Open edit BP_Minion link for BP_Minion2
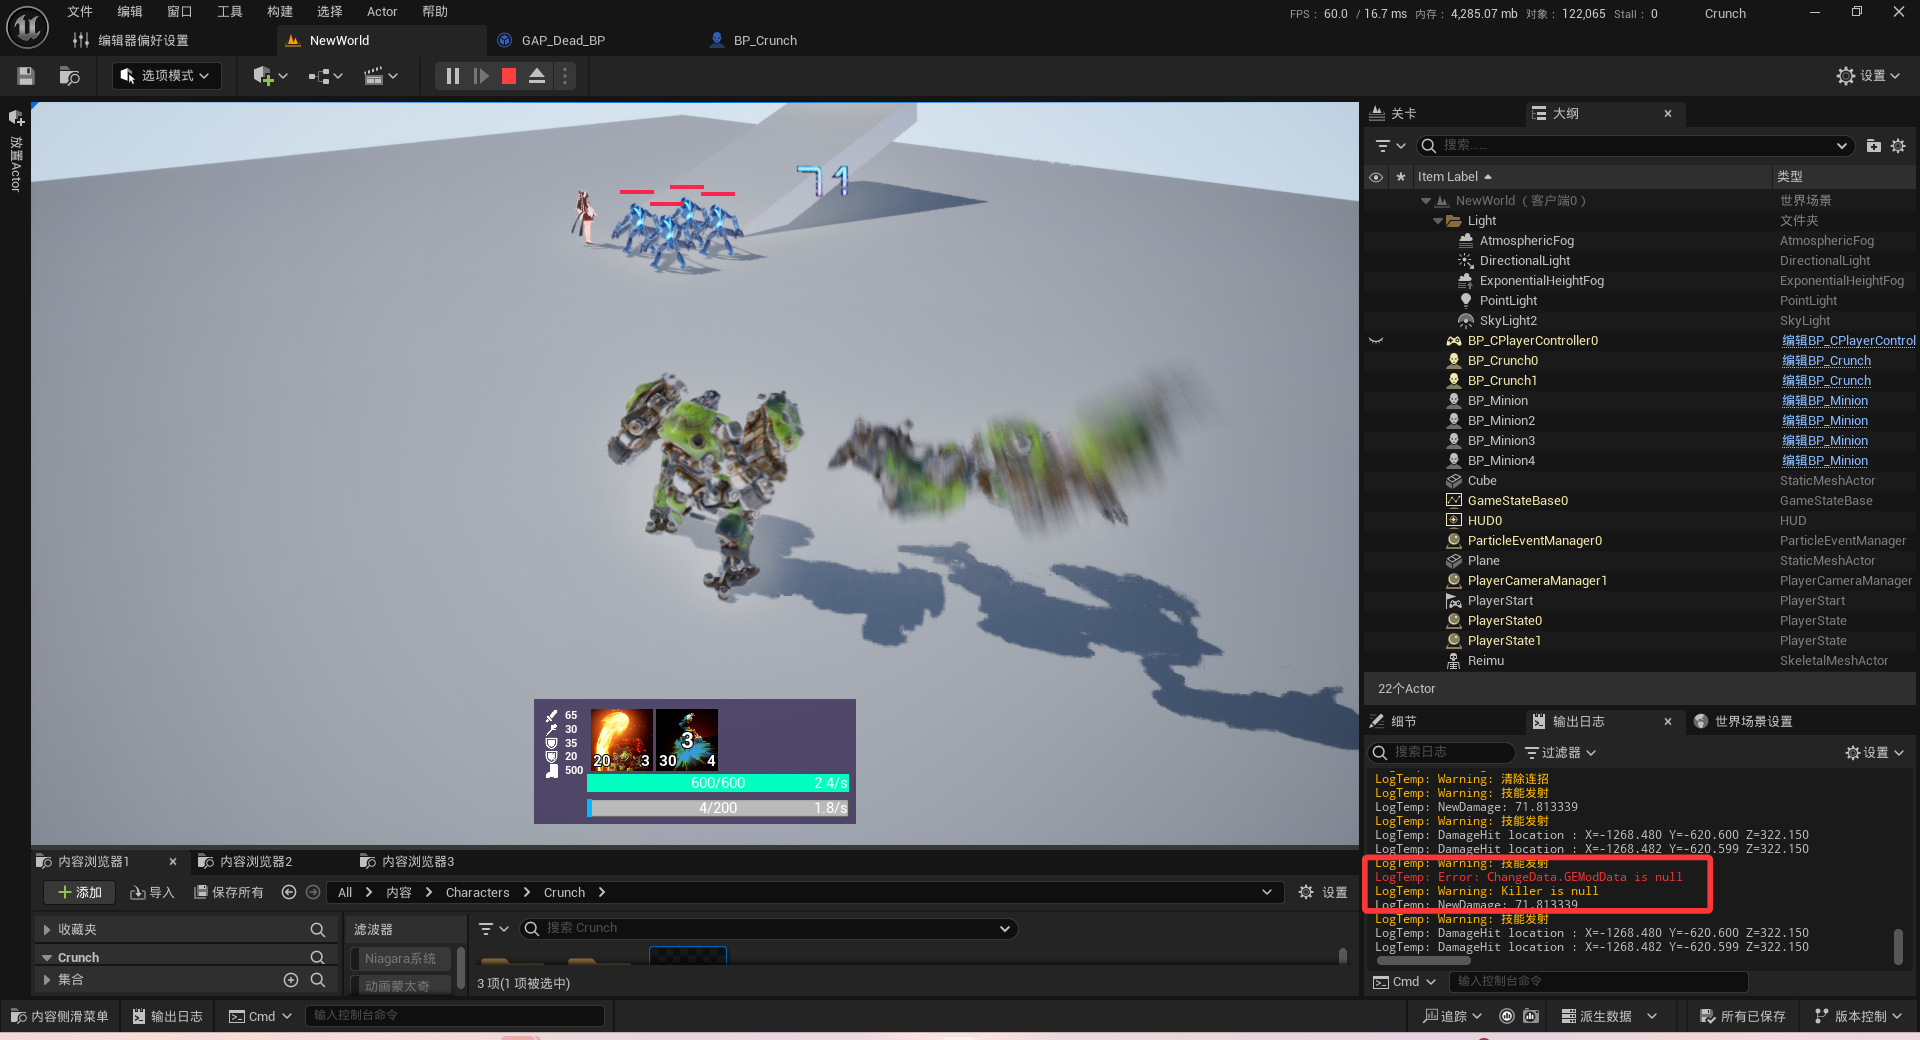Image resolution: width=1920 pixels, height=1040 pixels. (x=1825, y=421)
